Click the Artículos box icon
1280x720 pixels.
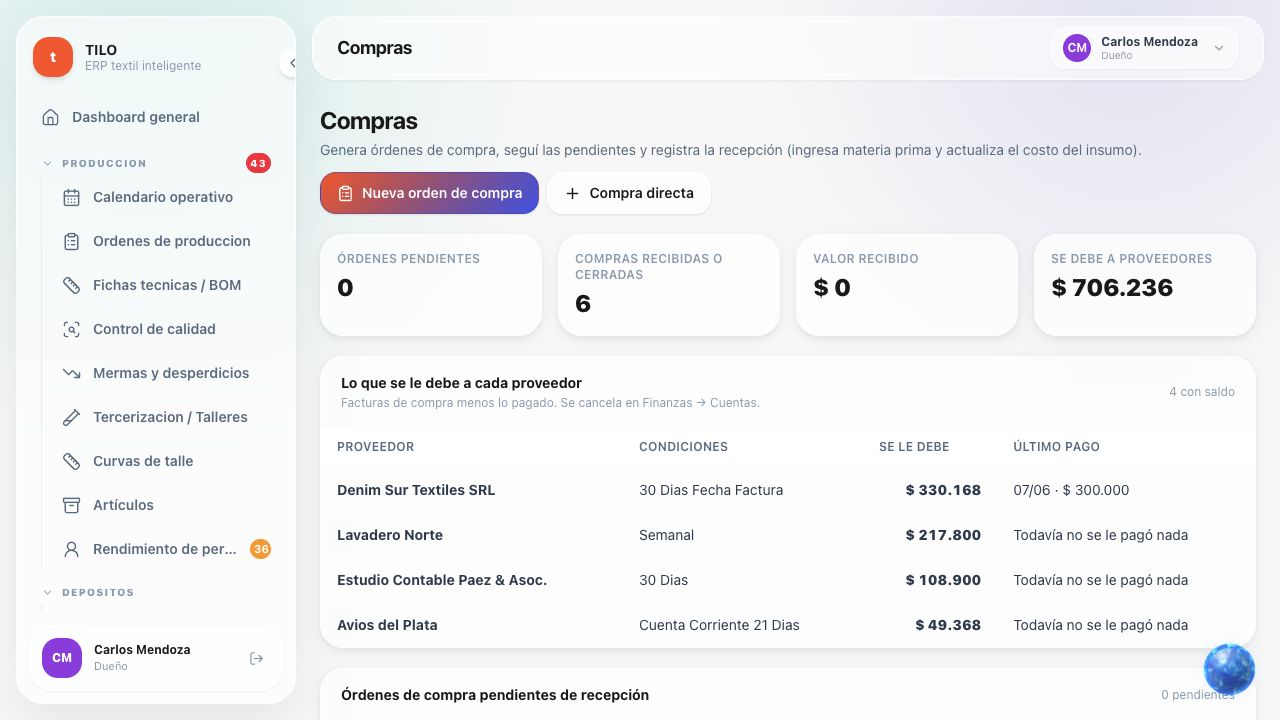(71, 505)
